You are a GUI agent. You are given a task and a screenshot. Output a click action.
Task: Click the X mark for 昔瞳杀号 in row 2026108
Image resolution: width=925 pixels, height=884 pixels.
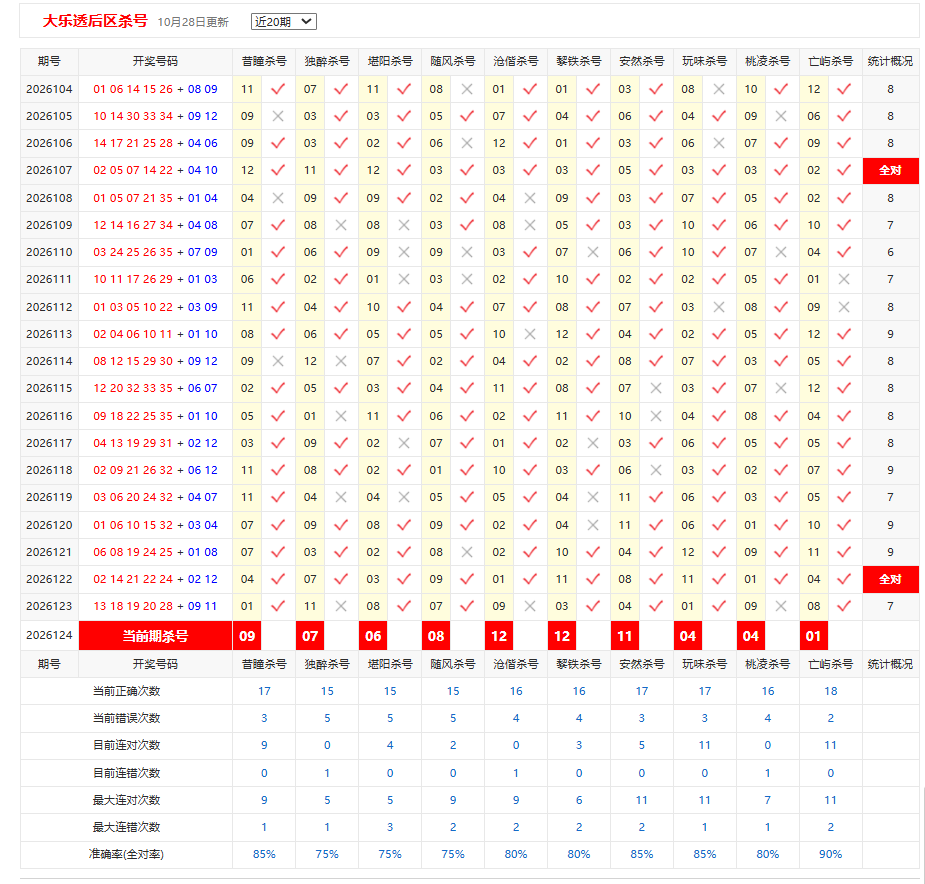[x=278, y=198]
